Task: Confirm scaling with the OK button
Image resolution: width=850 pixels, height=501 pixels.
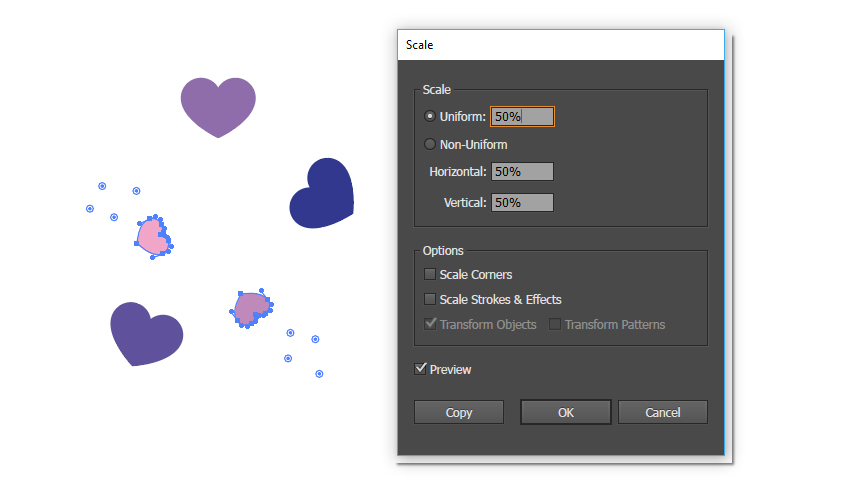Action: point(565,413)
